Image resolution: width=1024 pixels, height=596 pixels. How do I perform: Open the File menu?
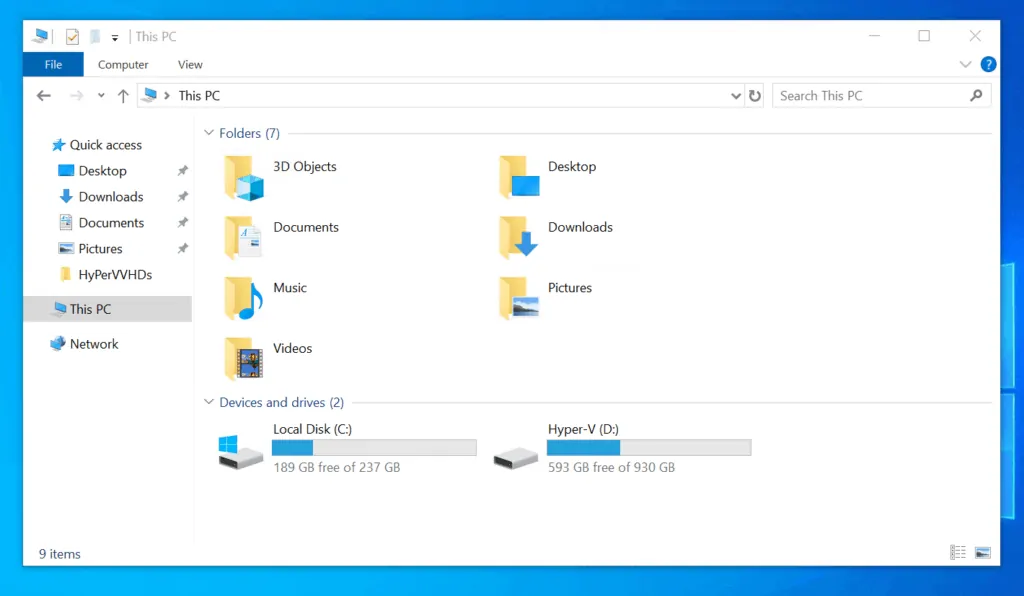pyautogui.click(x=53, y=64)
